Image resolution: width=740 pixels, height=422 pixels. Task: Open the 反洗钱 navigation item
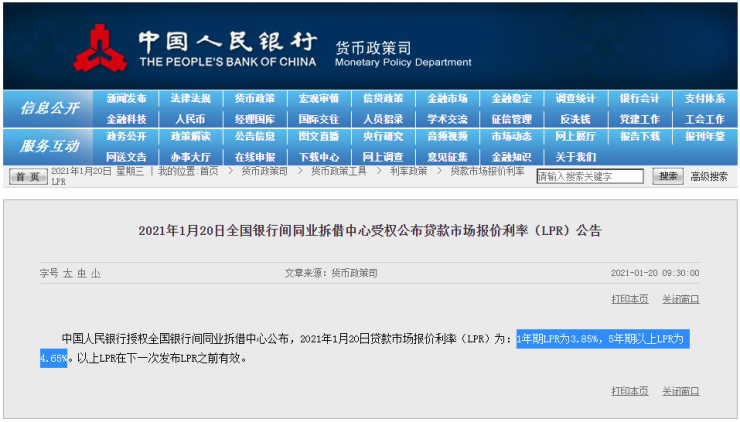coord(575,119)
